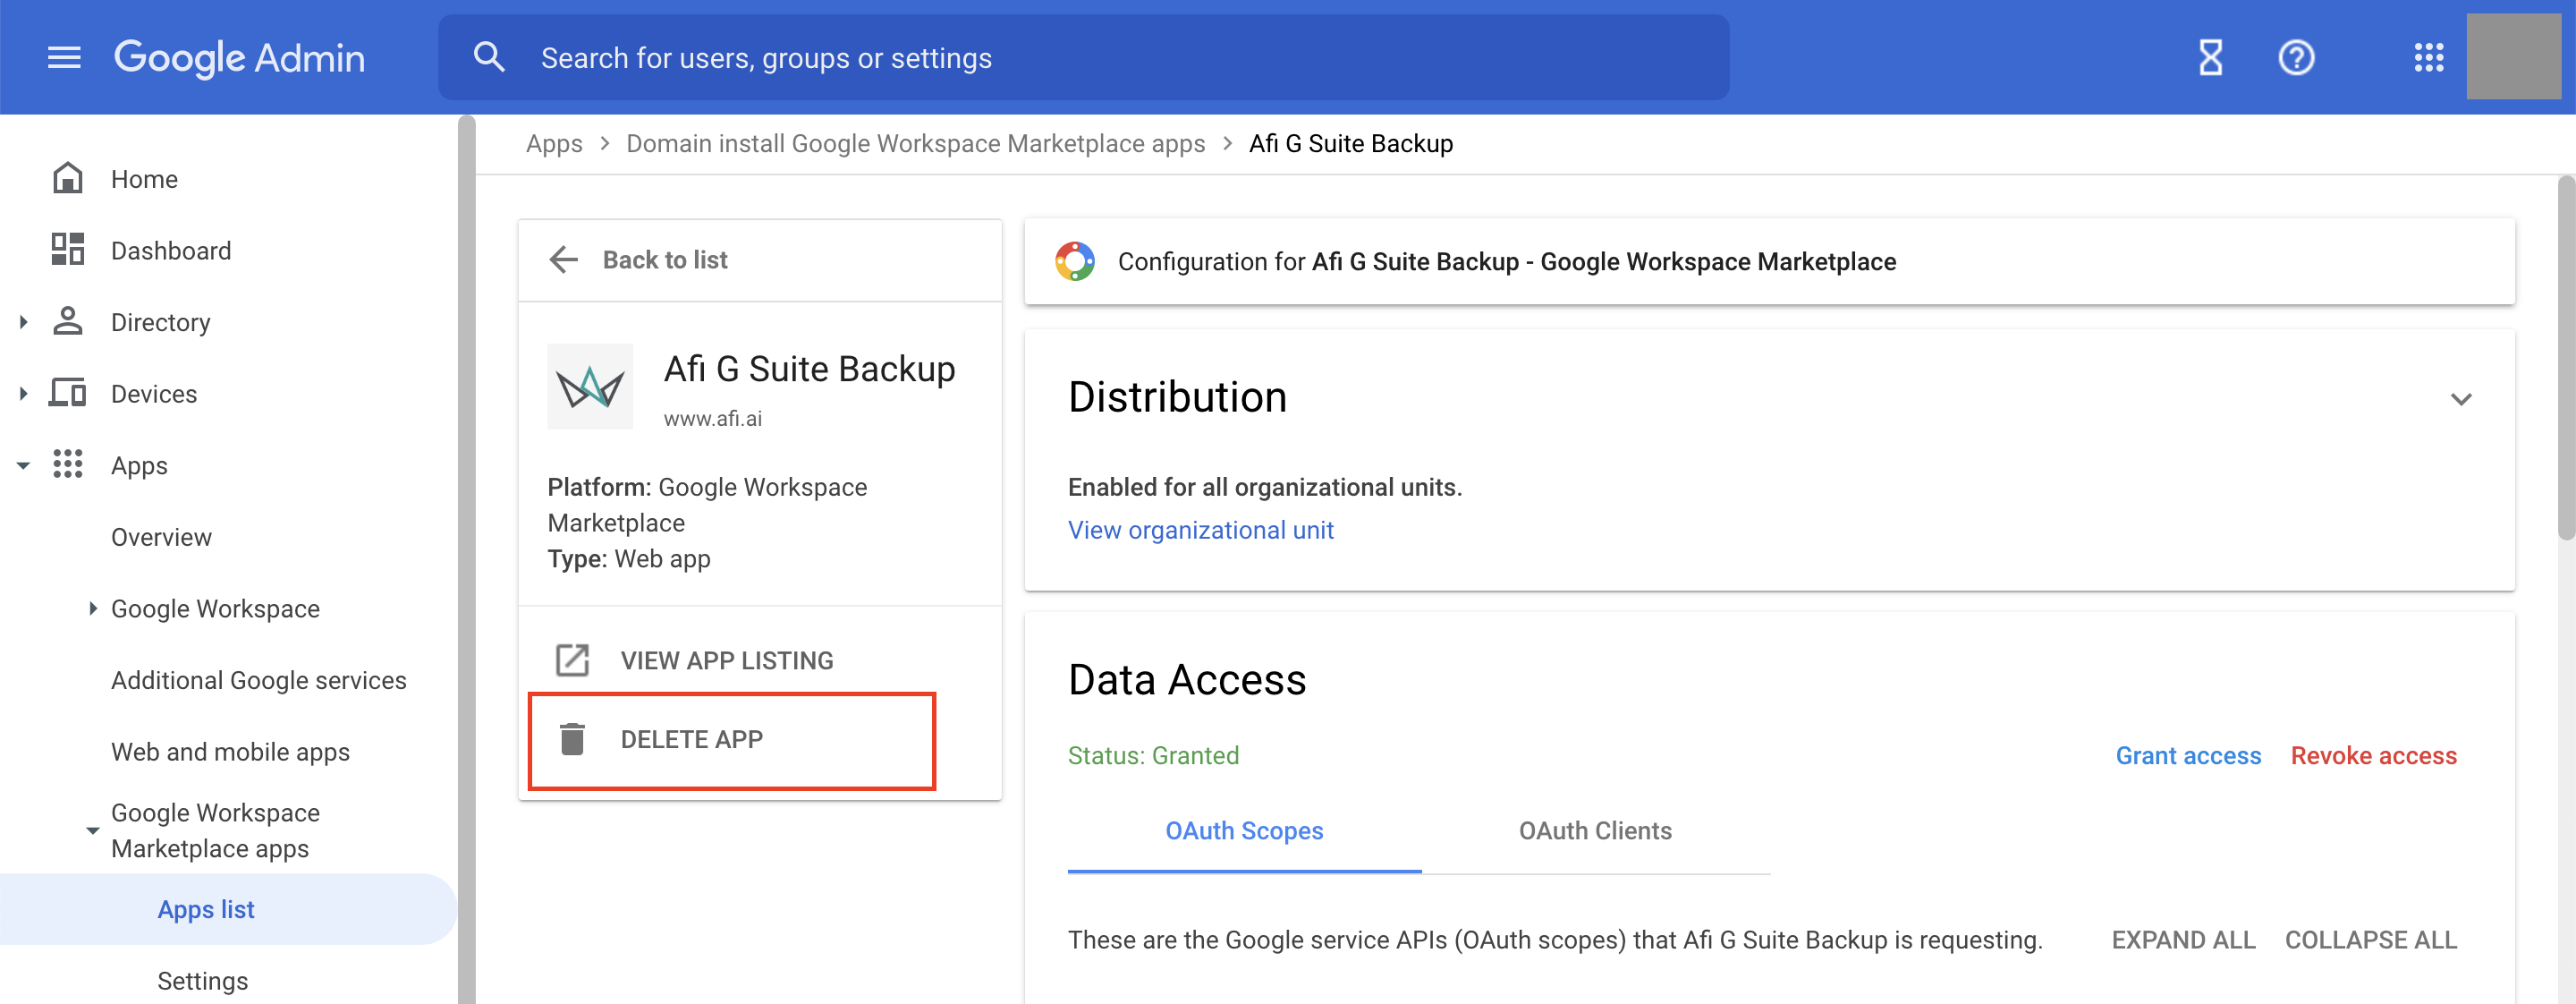The image size is (2576, 1004).
Task: Click the www.afi.ai text
Action: tap(712, 419)
